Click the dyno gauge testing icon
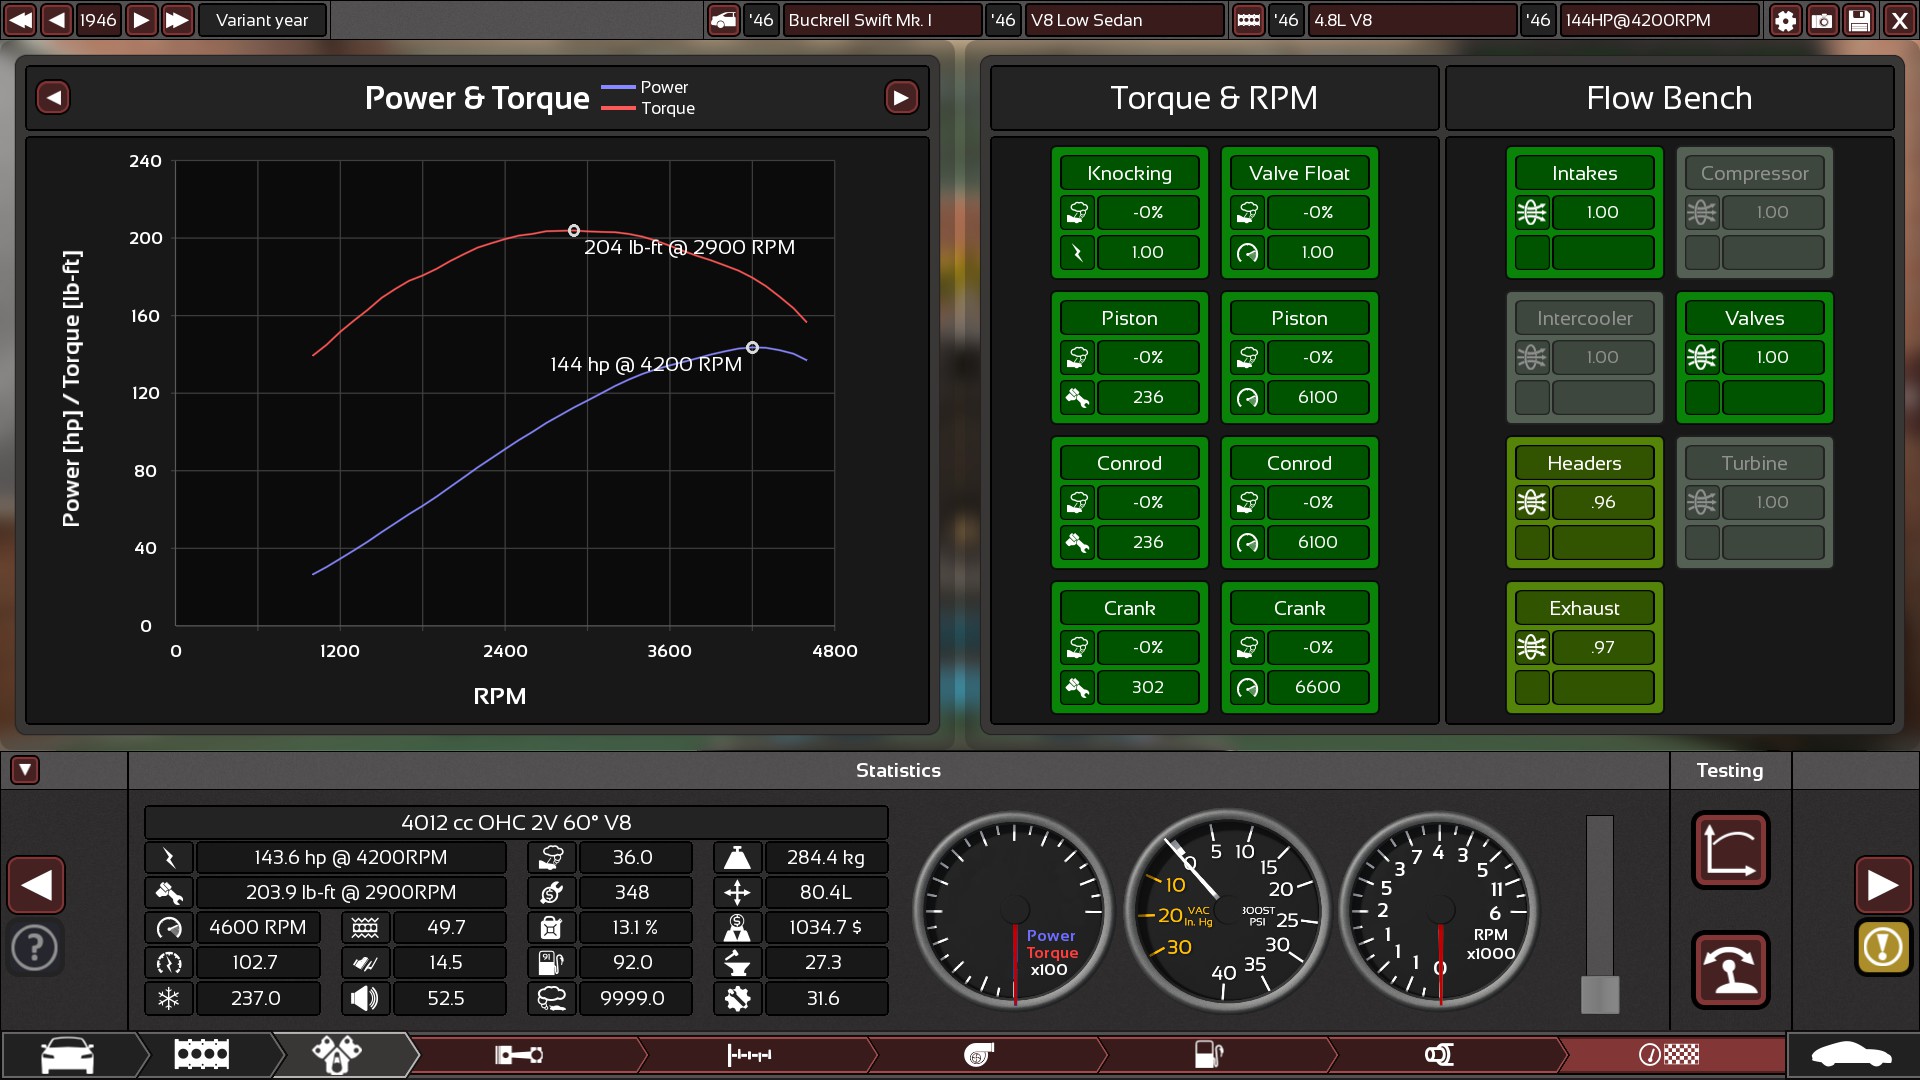1920x1080 pixels. pos(1730,970)
